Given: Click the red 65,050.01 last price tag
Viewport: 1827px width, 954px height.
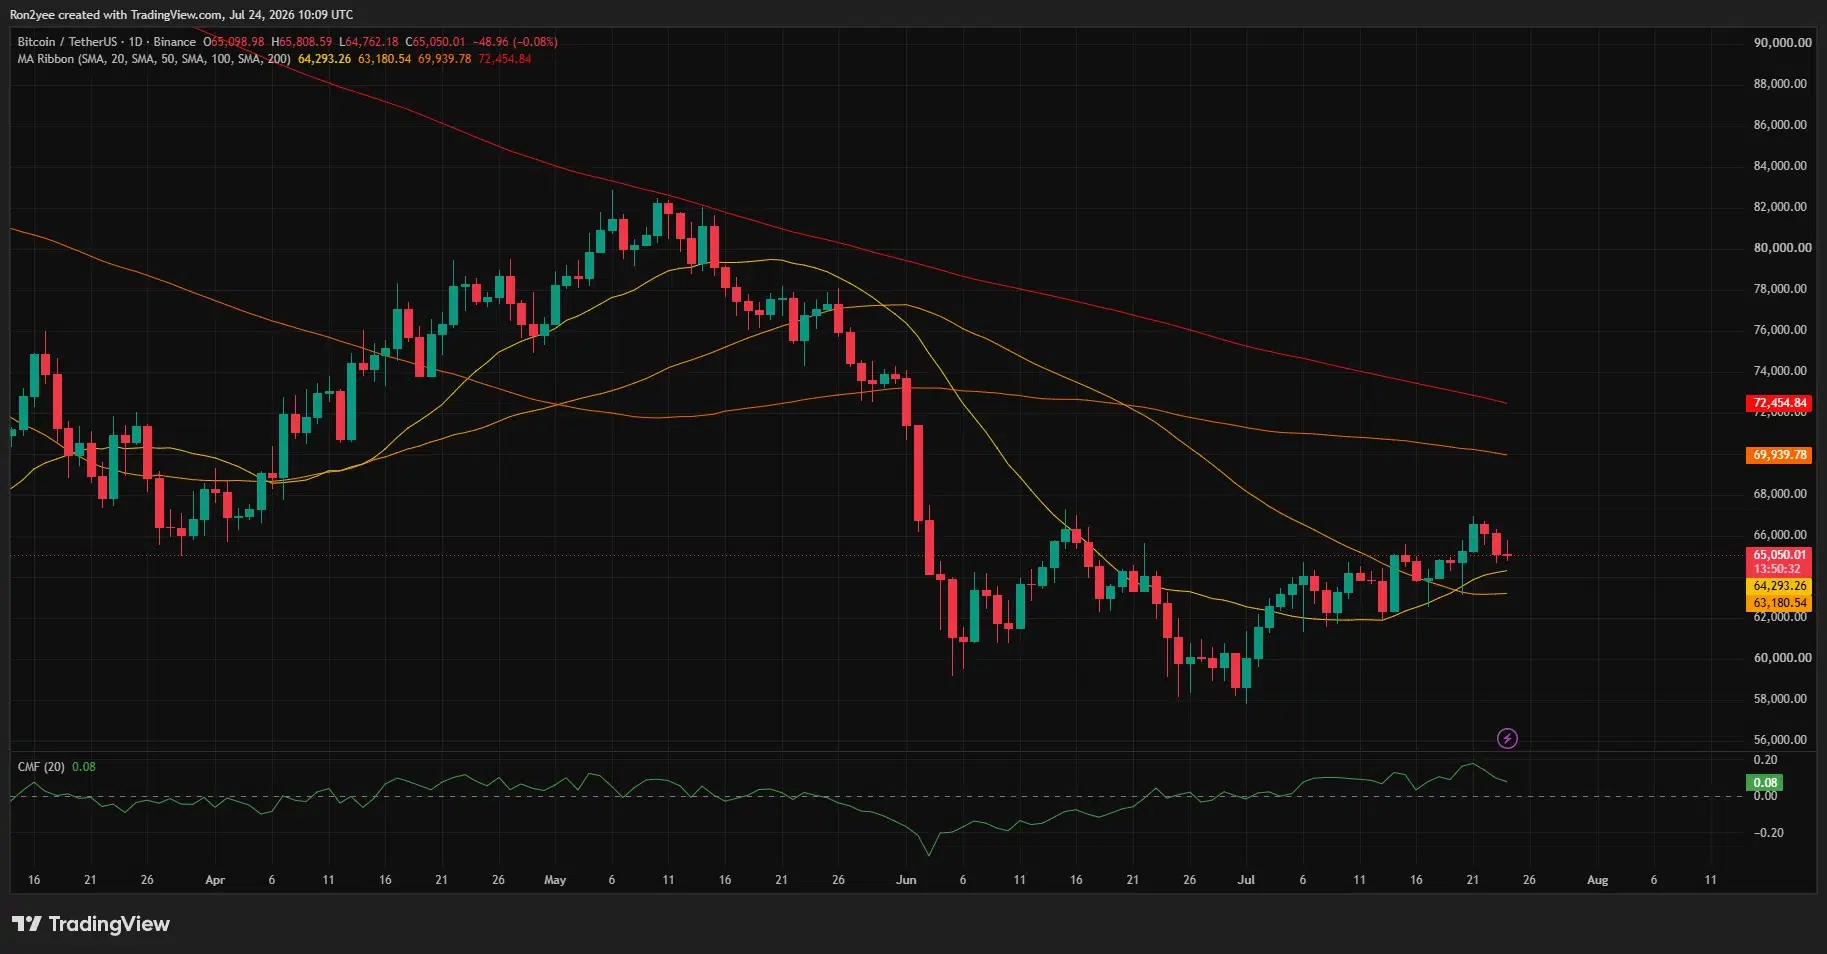Looking at the screenshot, I should (1780, 555).
